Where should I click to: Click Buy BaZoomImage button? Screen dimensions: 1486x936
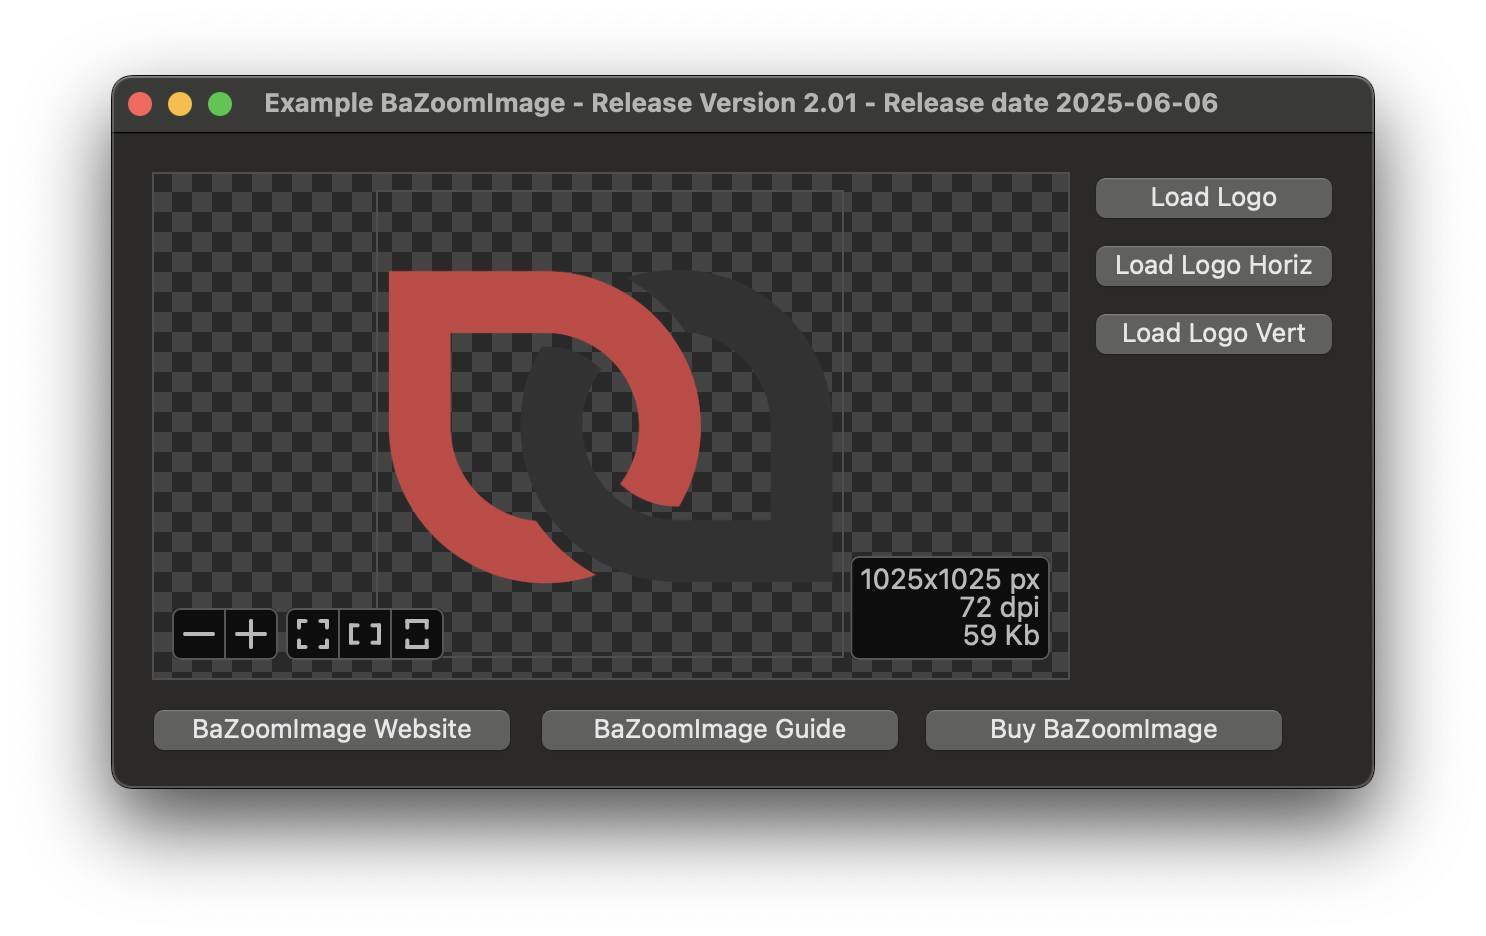[x=1104, y=730]
